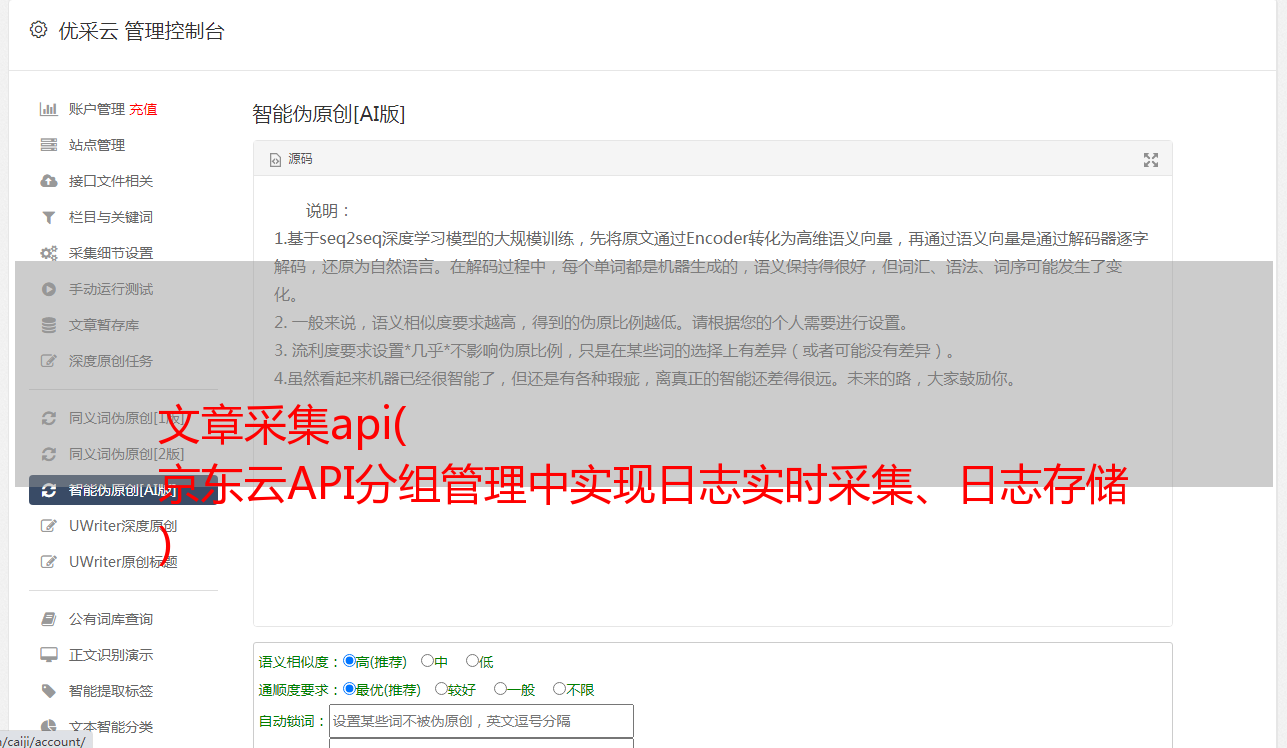The width and height of the screenshot is (1287, 748).
Task: Click the refresh icon for 智能伪原创[AI版]
Action: click(x=48, y=490)
